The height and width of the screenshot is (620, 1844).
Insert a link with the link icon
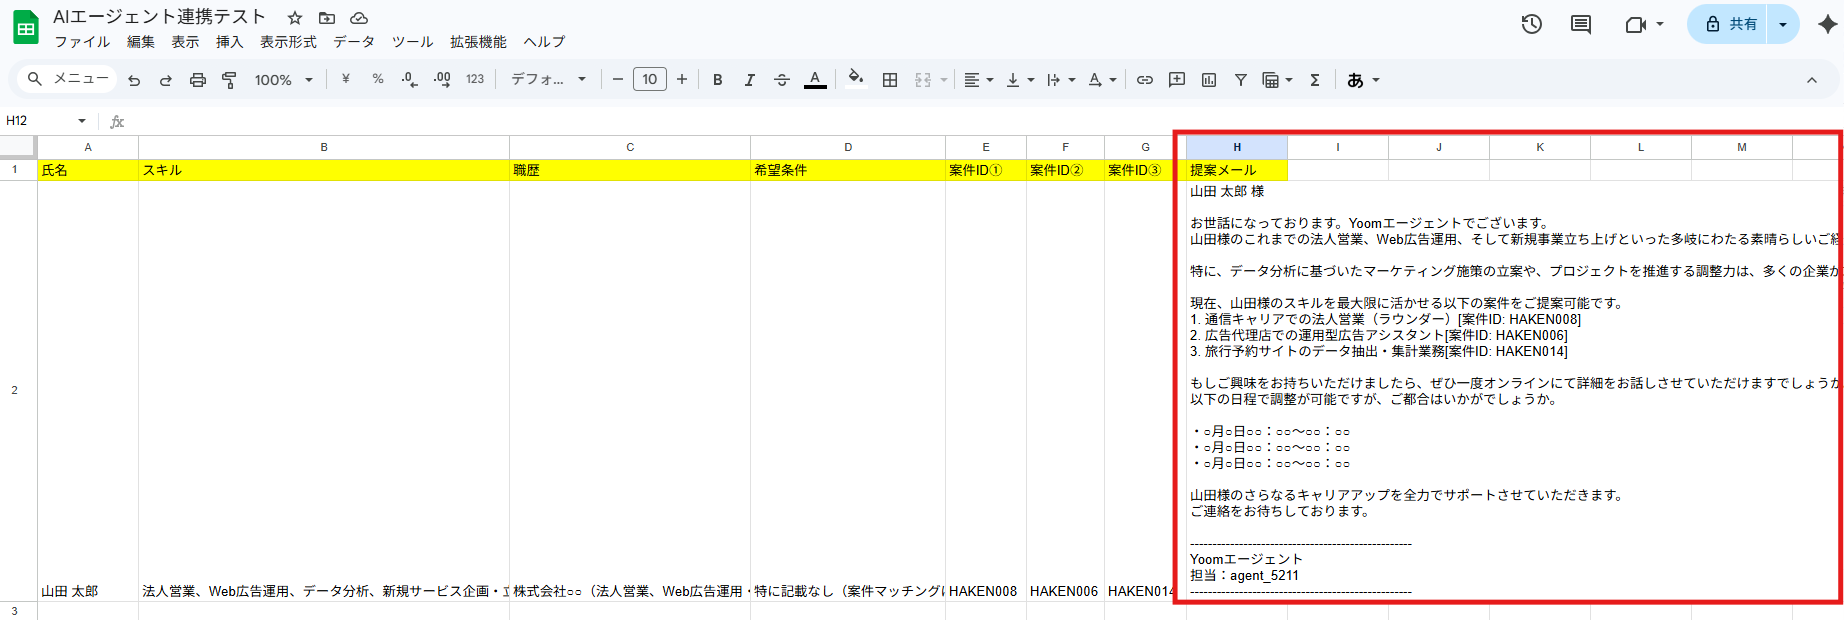[x=1145, y=80]
